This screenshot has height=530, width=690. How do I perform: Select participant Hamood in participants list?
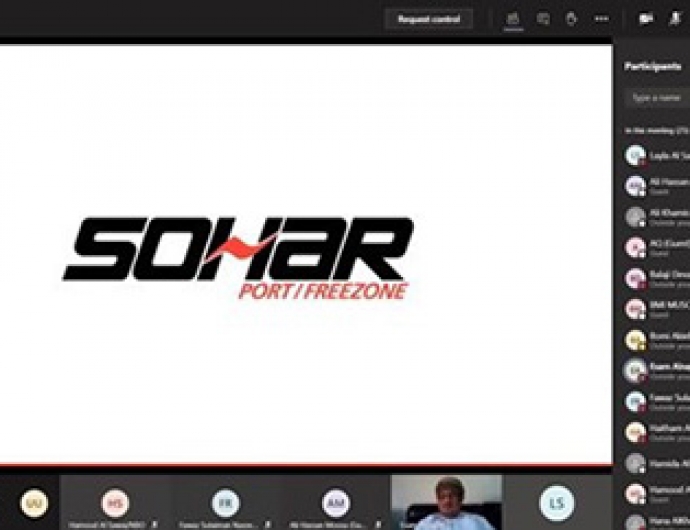coord(657,494)
